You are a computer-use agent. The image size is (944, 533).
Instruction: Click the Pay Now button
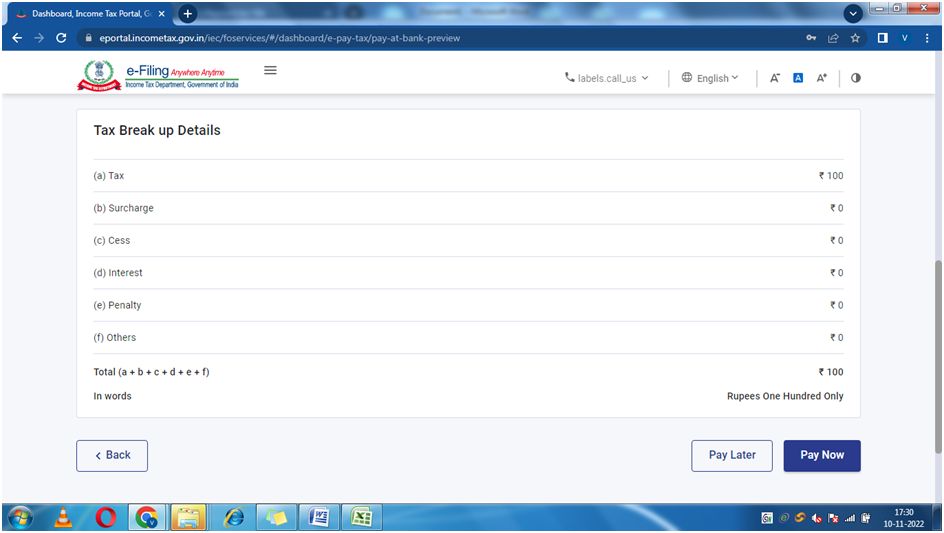tap(821, 455)
